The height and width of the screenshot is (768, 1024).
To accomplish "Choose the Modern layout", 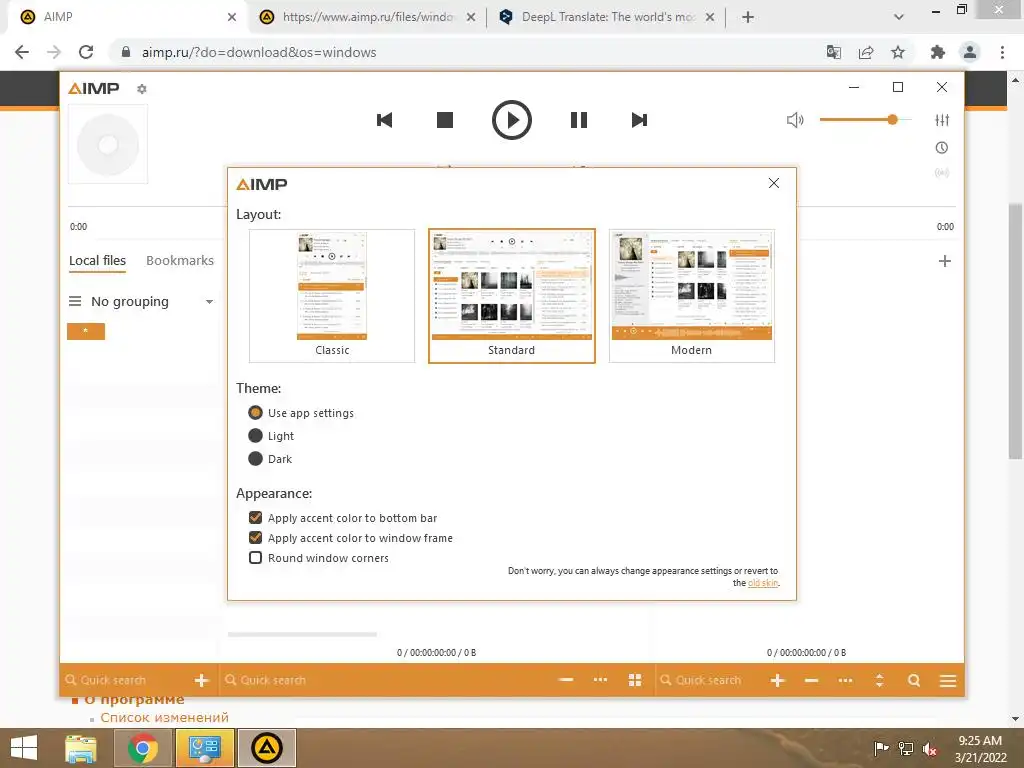I will [x=692, y=296].
